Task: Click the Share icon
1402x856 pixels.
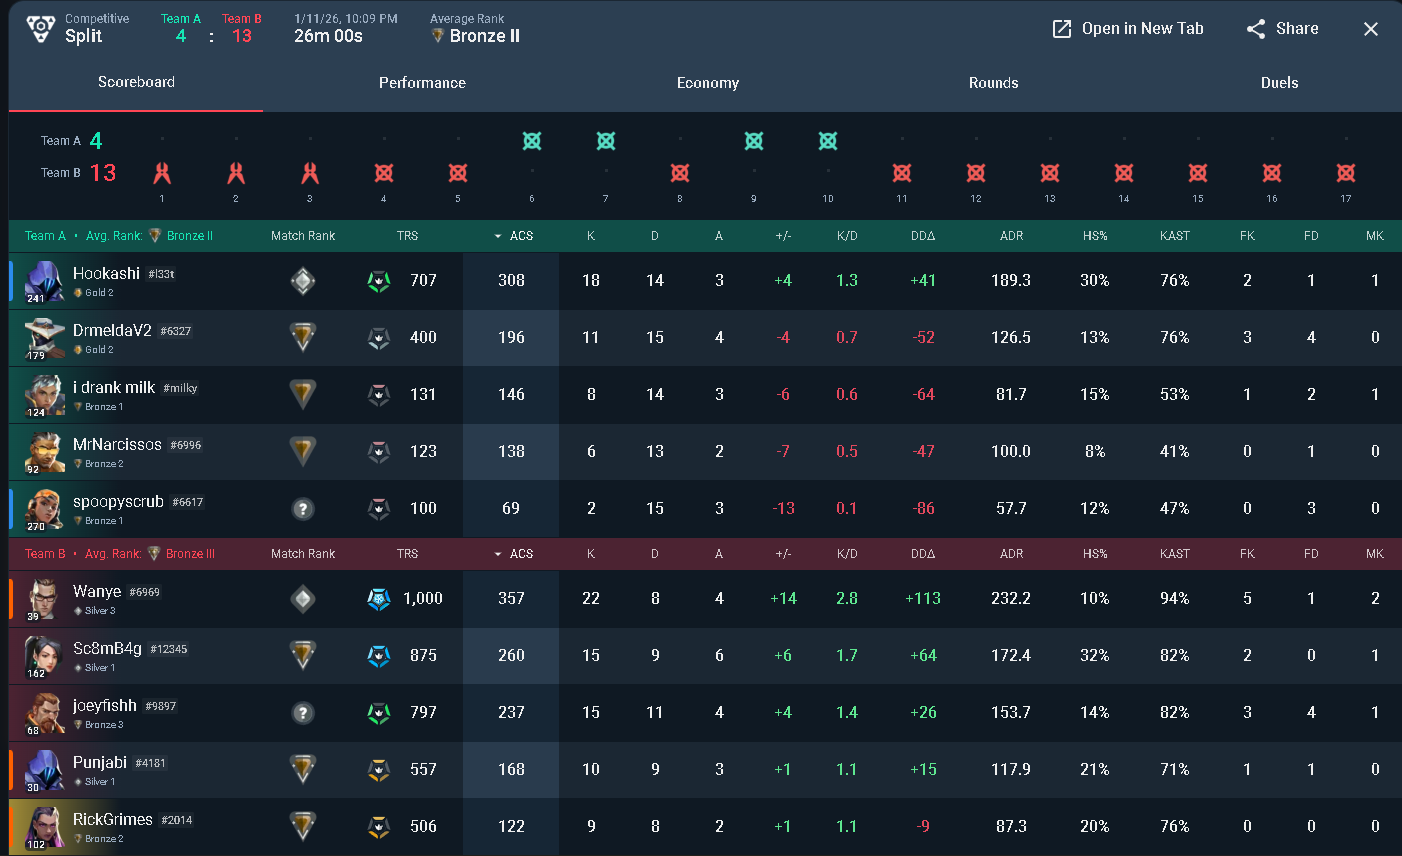Action: click(1256, 29)
